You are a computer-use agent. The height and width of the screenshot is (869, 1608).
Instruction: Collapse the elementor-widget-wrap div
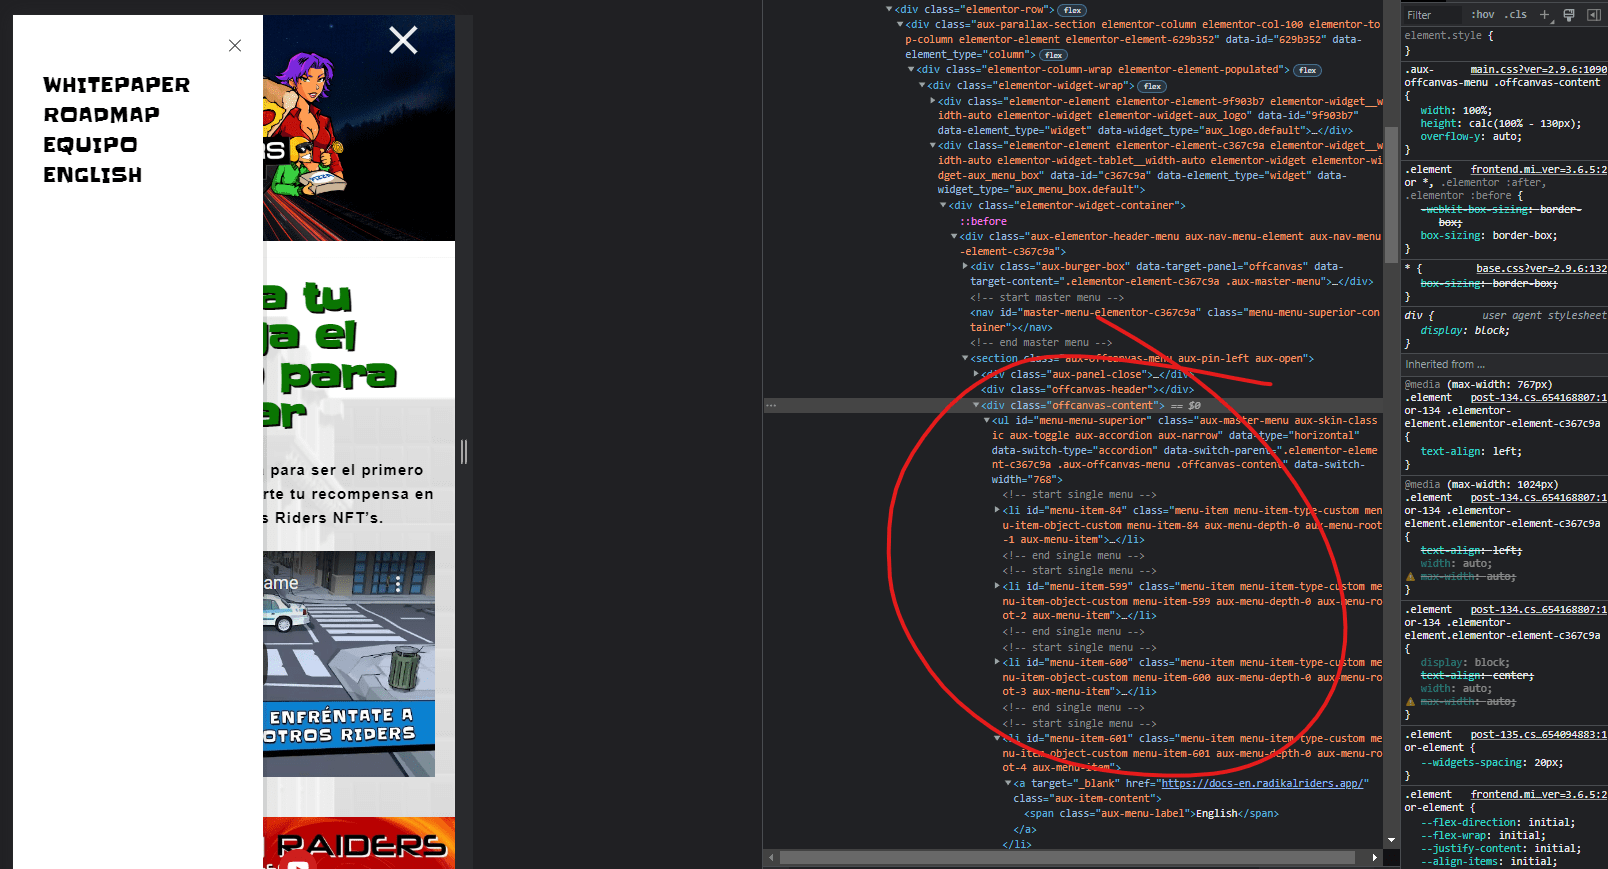[x=922, y=85]
